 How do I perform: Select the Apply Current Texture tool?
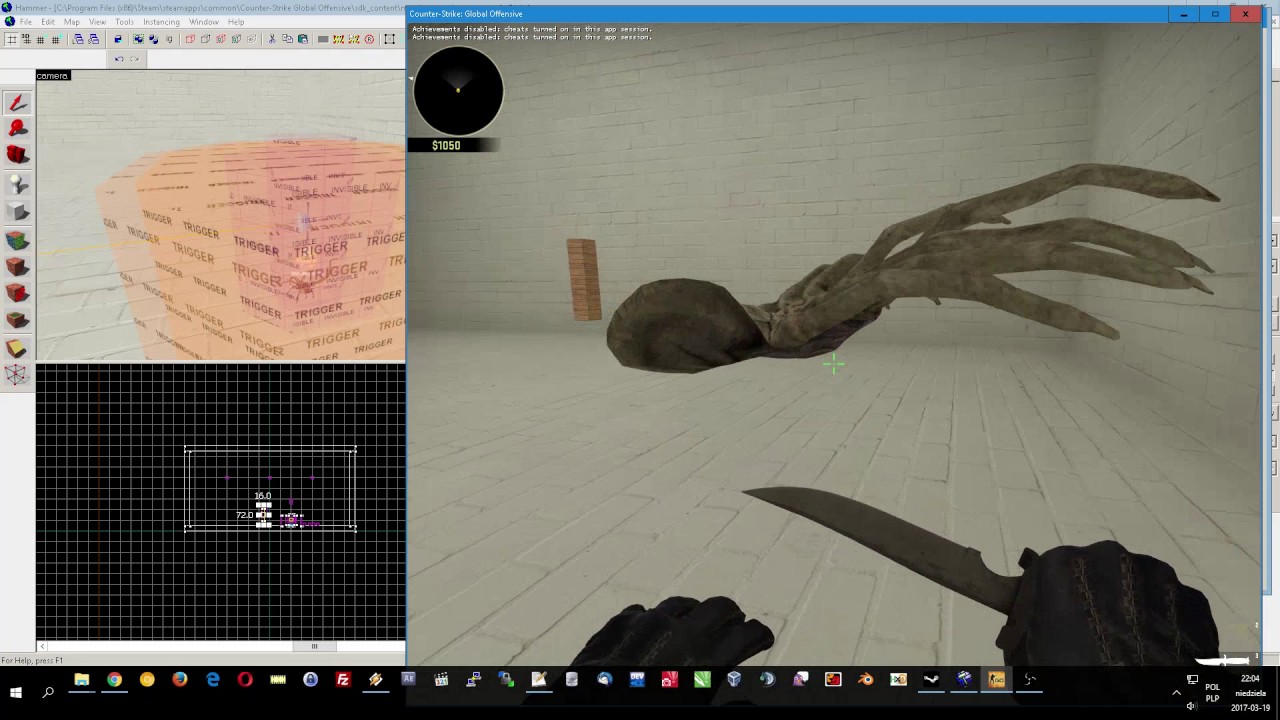pyautogui.click(x=17, y=267)
